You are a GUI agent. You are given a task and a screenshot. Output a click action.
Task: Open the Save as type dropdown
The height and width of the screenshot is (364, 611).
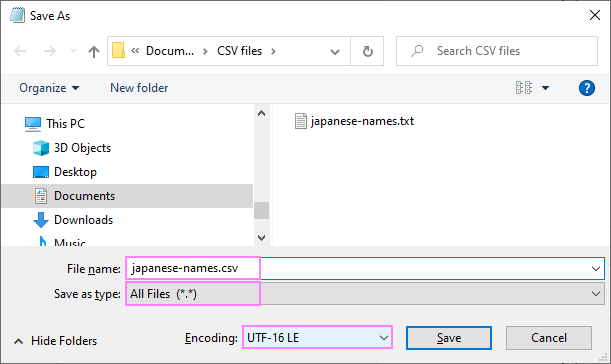(x=365, y=293)
